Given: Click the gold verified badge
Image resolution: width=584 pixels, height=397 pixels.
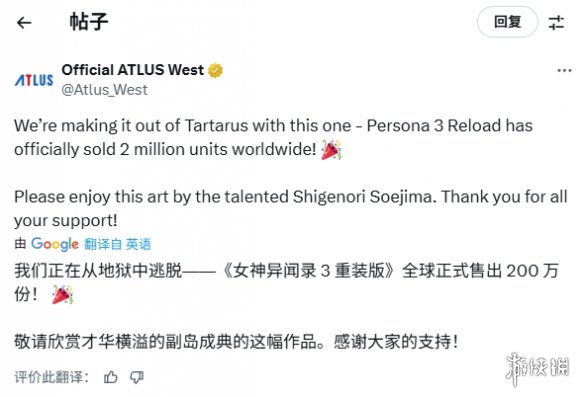Looking at the screenshot, I should [215, 70].
